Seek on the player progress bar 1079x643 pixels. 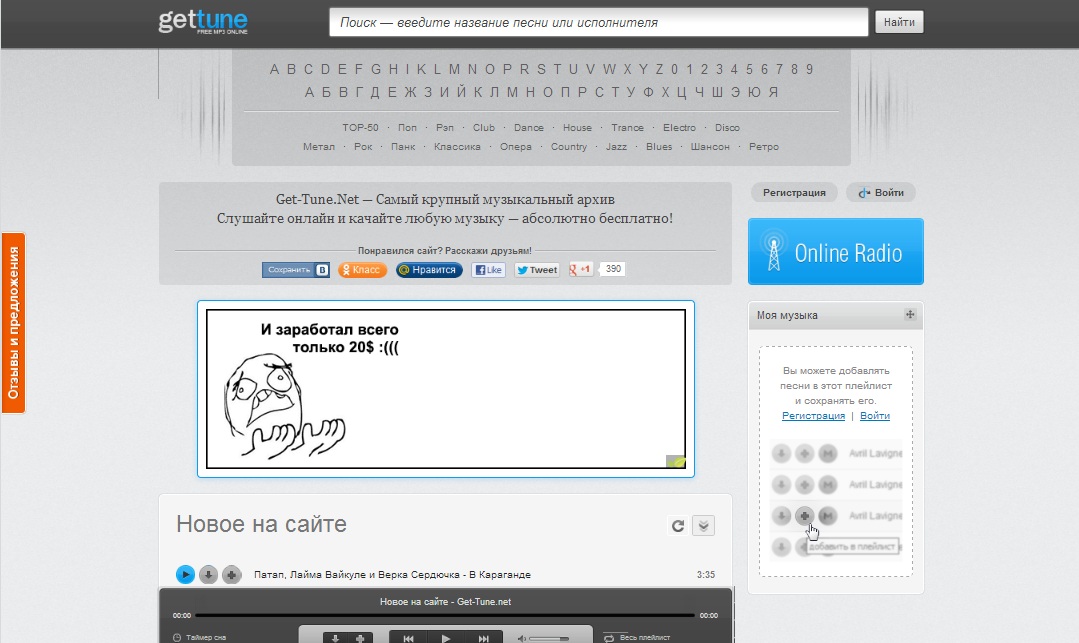coord(446,615)
